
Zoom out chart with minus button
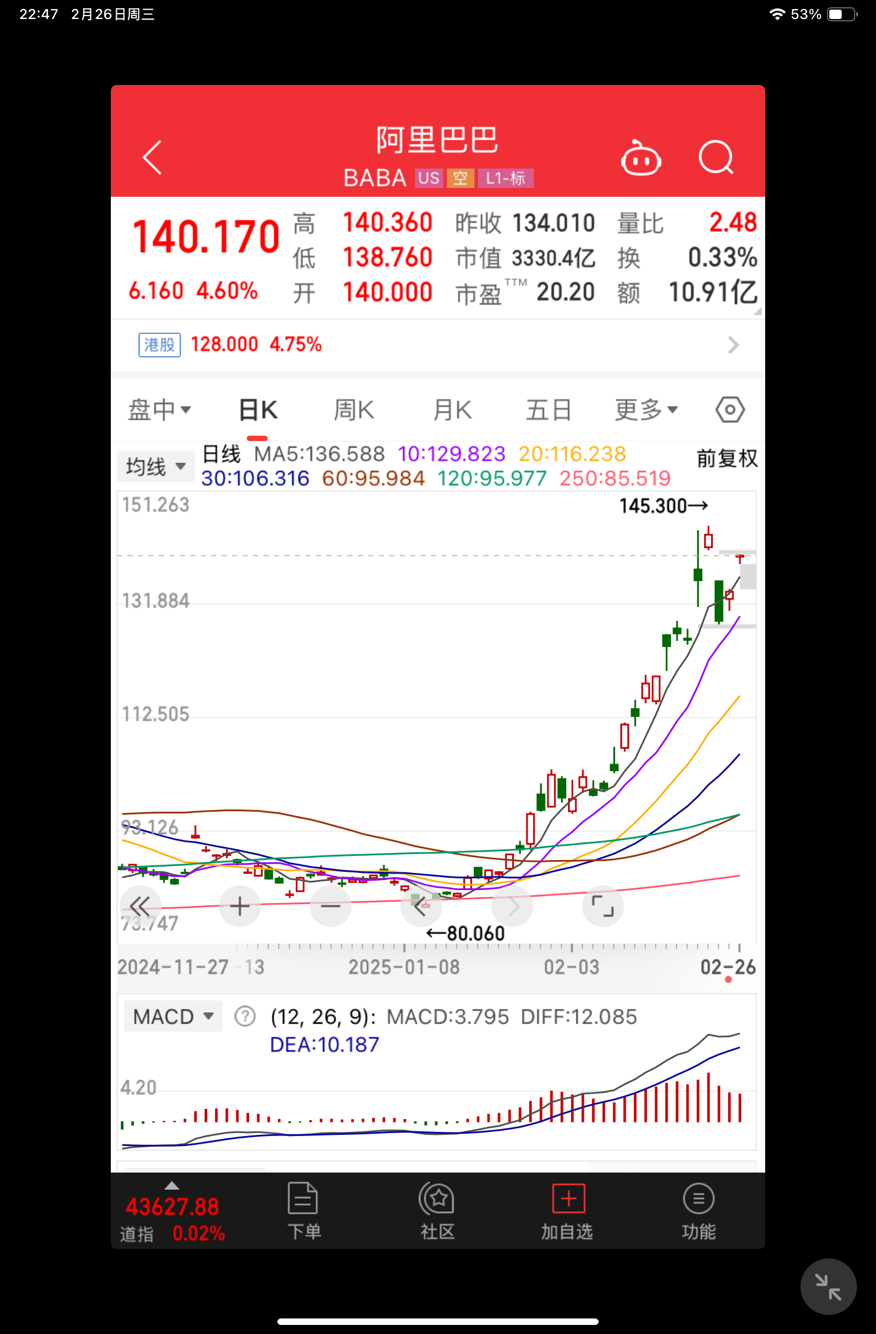pos(330,907)
